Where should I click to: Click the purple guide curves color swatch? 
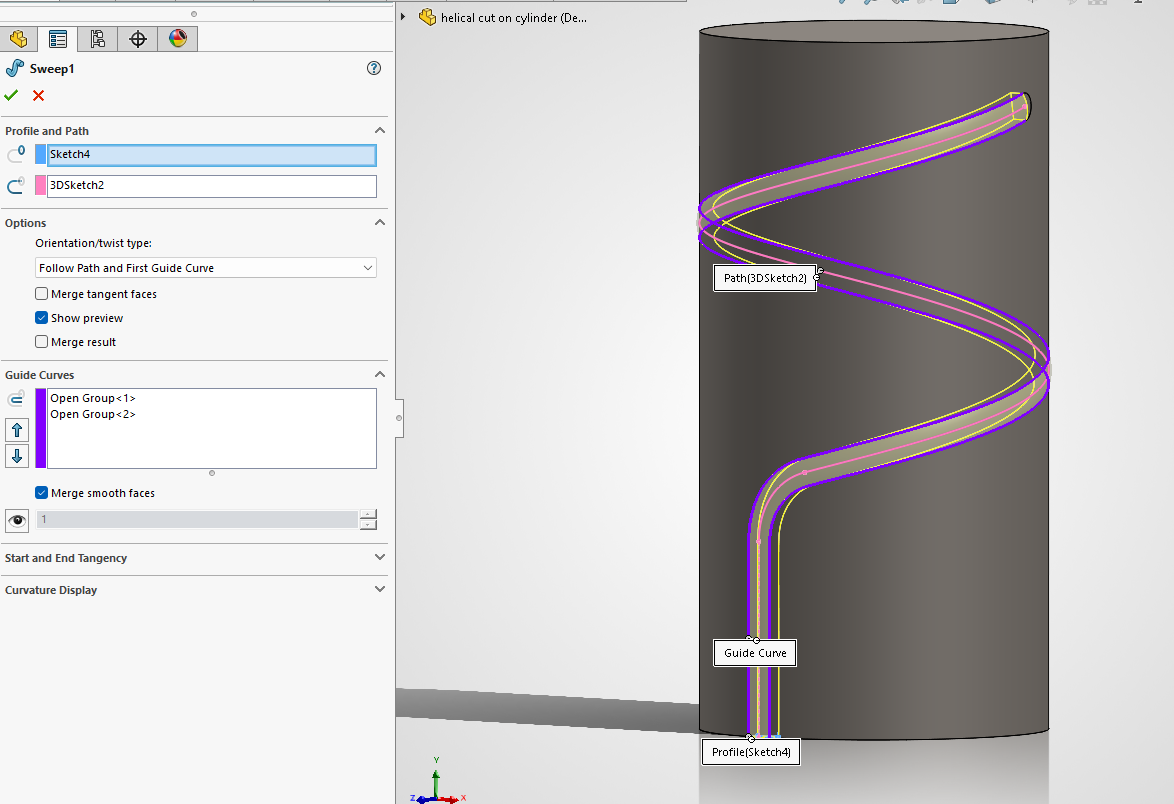[40, 429]
